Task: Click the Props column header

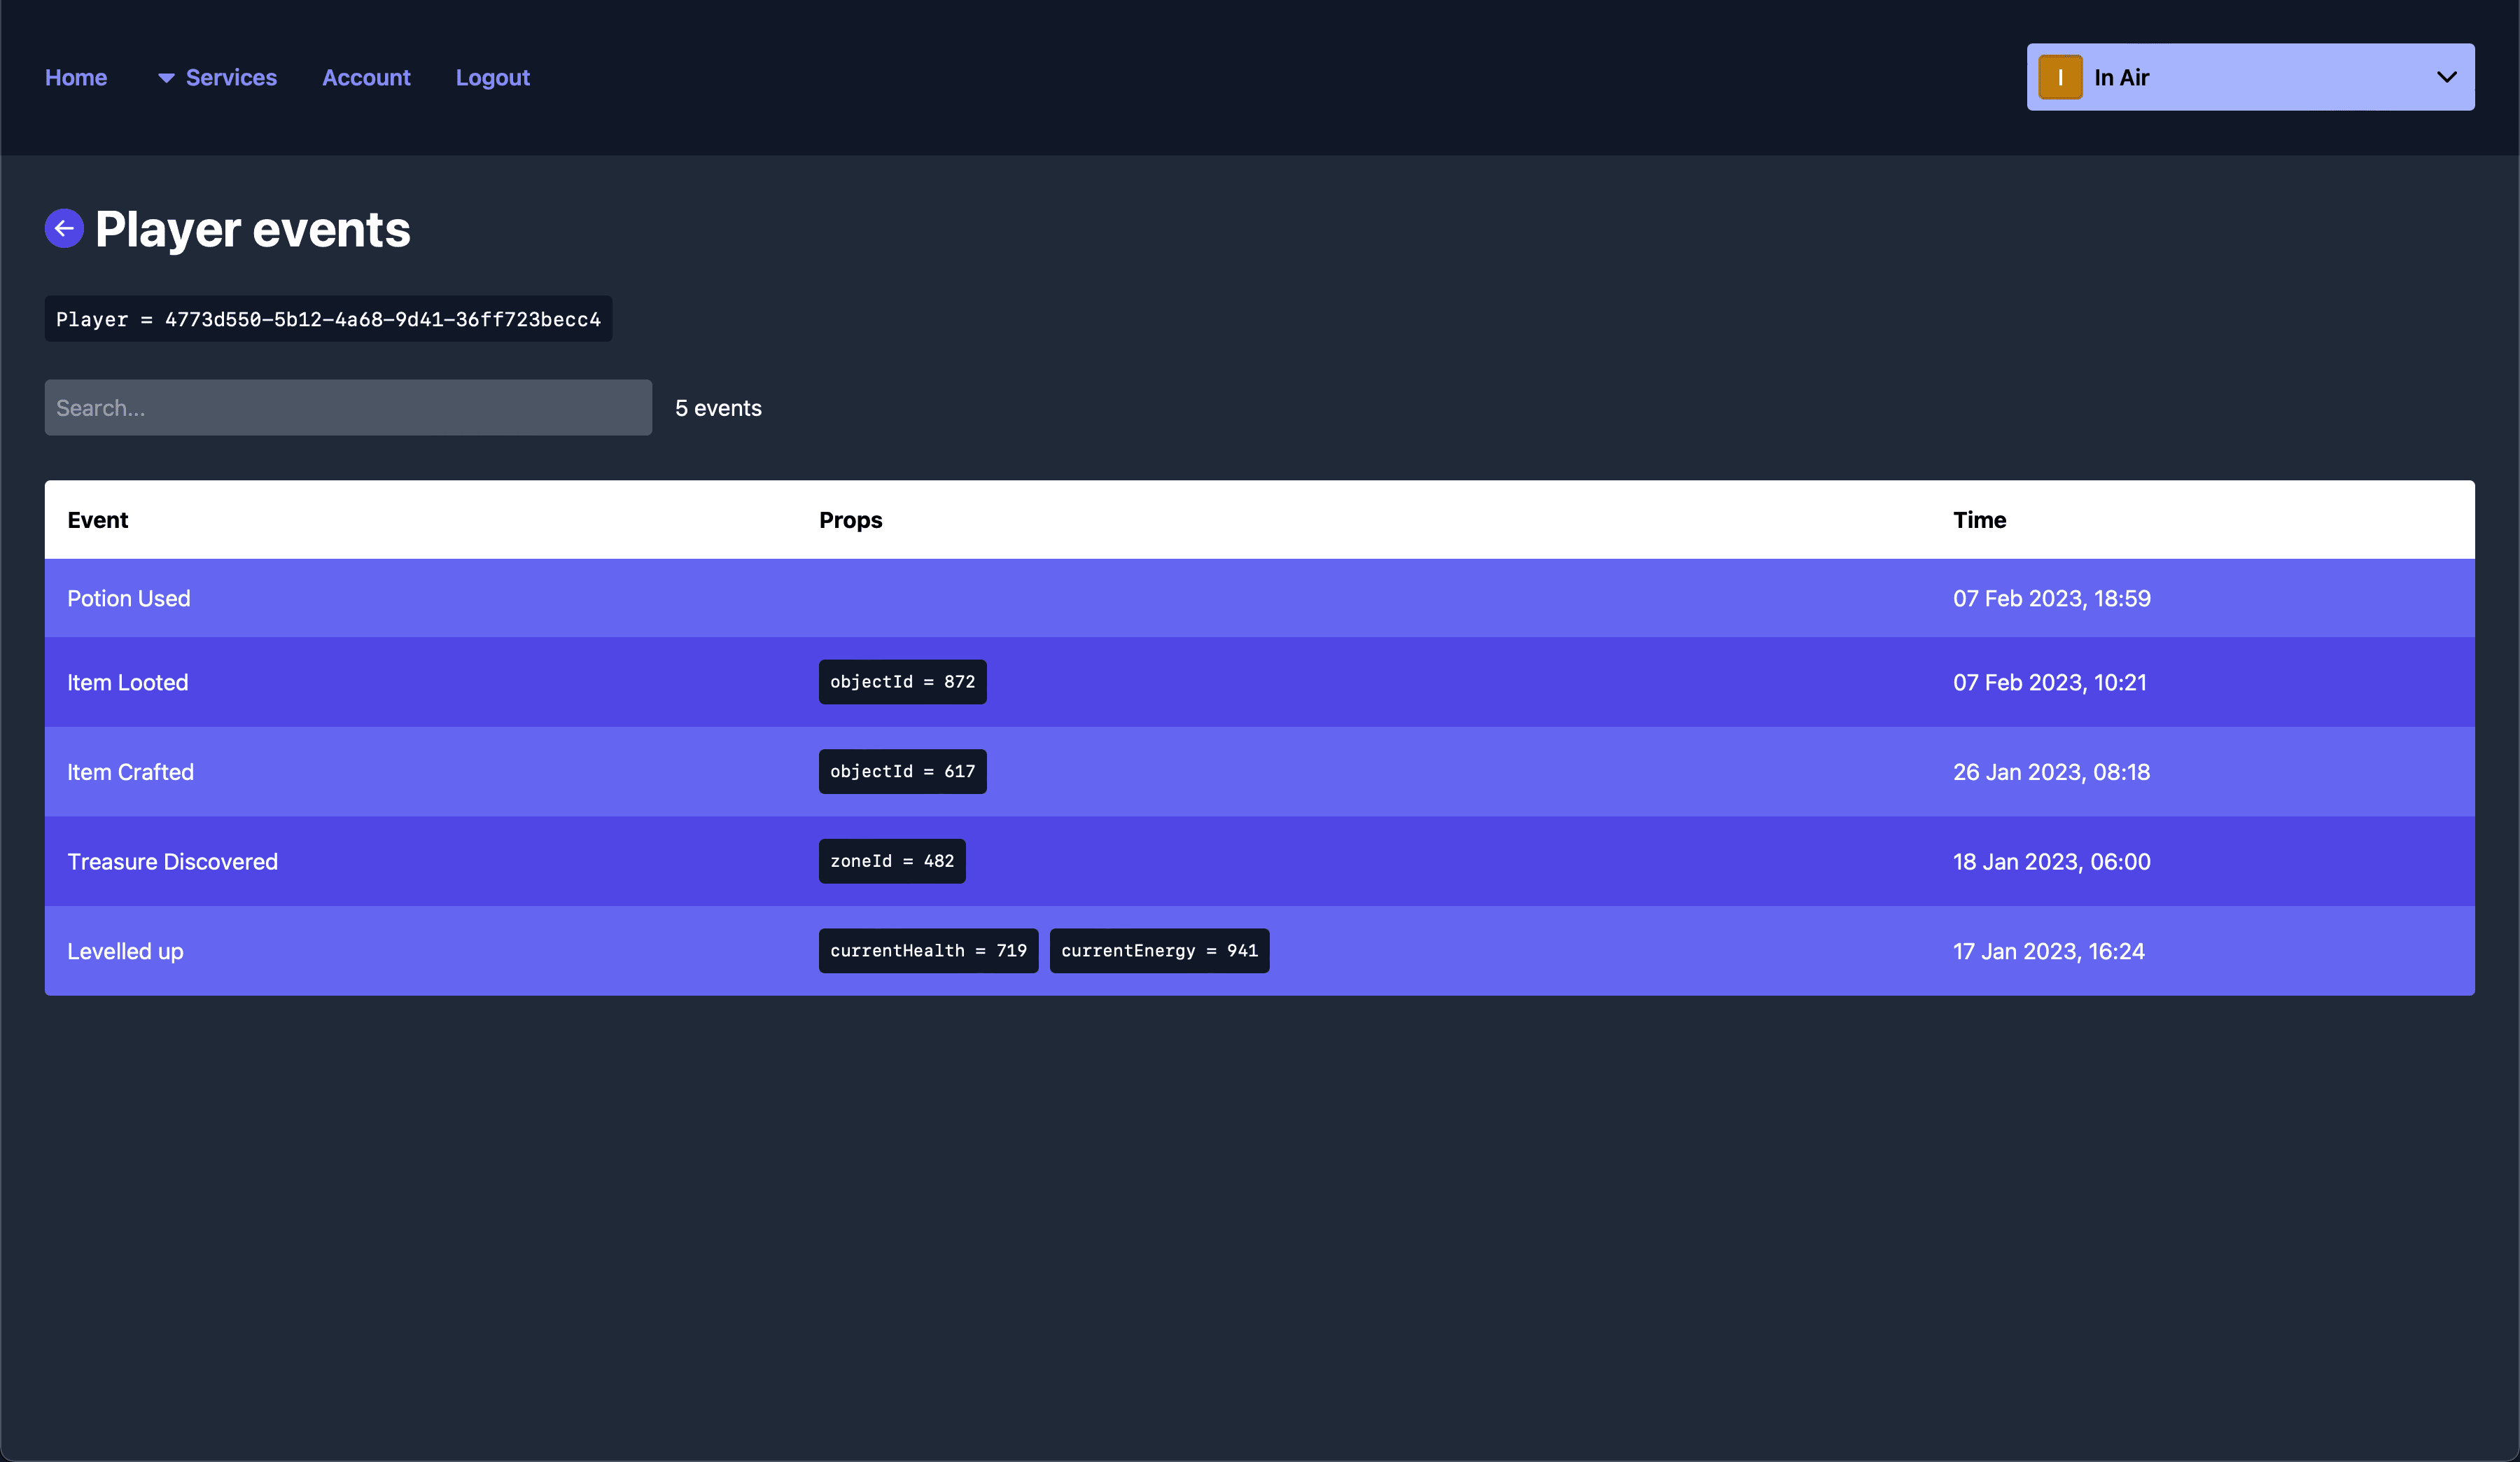Action: (x=851, y=520)
